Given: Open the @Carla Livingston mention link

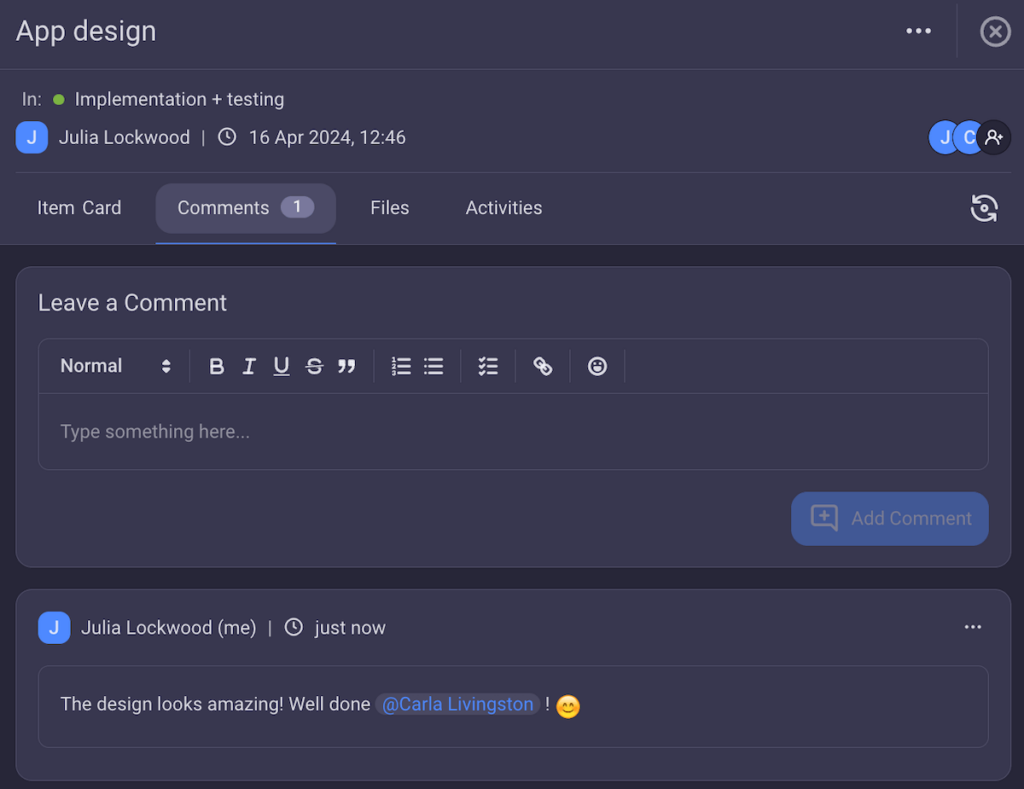Looking at the screenshot, I should [x=457, y=704].
